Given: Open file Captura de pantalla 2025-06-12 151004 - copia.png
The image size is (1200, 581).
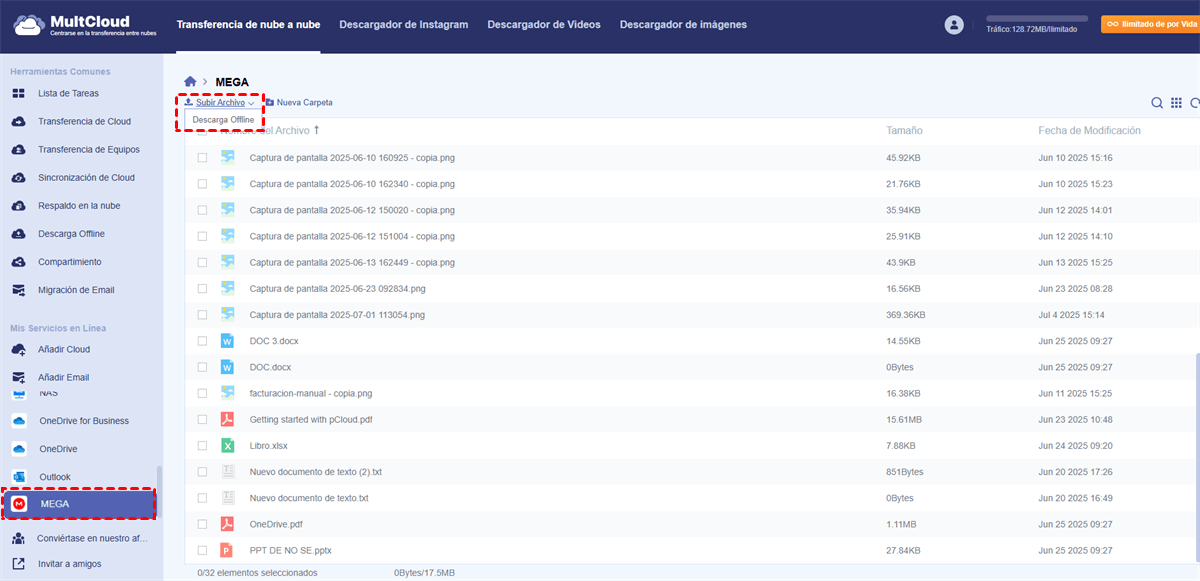Looking at the screenshot, I should click(352, 236).
